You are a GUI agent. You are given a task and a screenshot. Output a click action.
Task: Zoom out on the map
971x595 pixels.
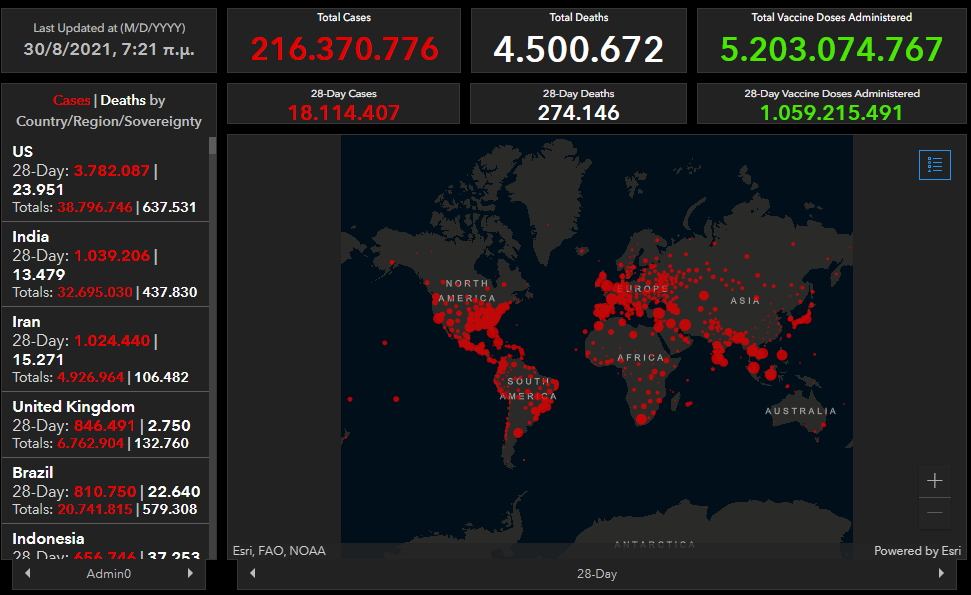point(934,513)
